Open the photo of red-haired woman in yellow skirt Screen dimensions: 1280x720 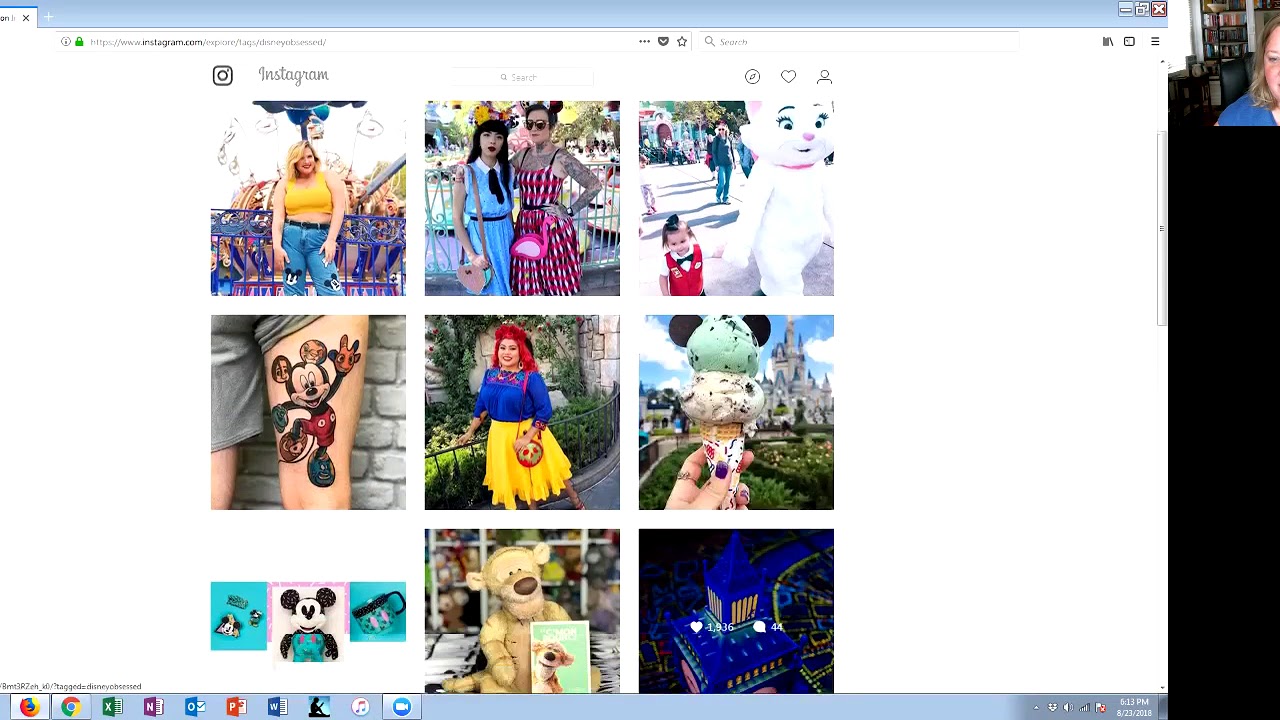[x=522, y=412]
